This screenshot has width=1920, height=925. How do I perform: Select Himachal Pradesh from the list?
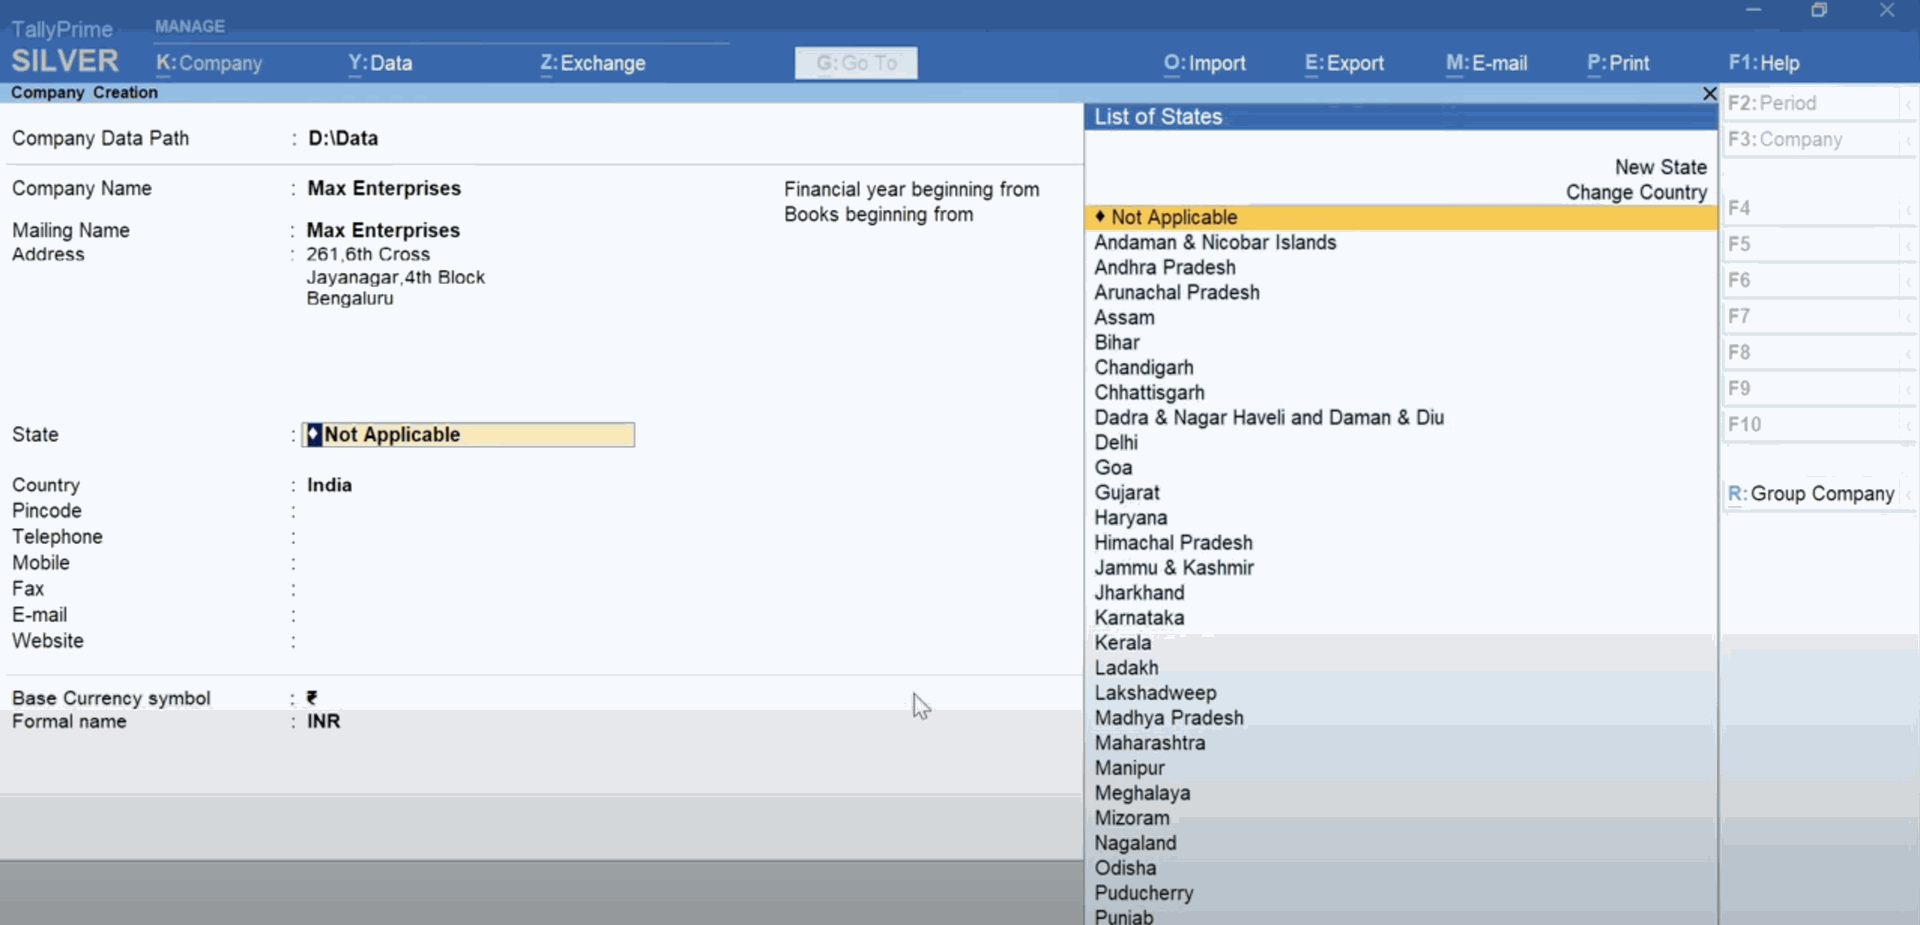pos(1173,542)
